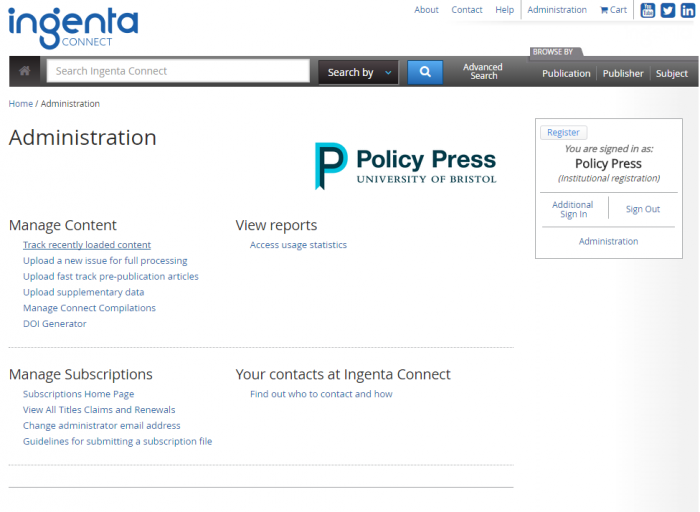Select the 'View reports' heading text
This screenshot has width=700, height=512.
pyautogui.click(x=276, y=225)
